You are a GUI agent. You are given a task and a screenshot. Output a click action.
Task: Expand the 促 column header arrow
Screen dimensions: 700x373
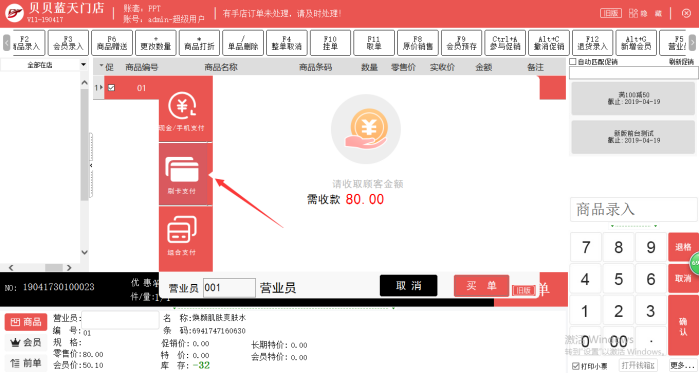pyautogui.click(x=101, y=66)
